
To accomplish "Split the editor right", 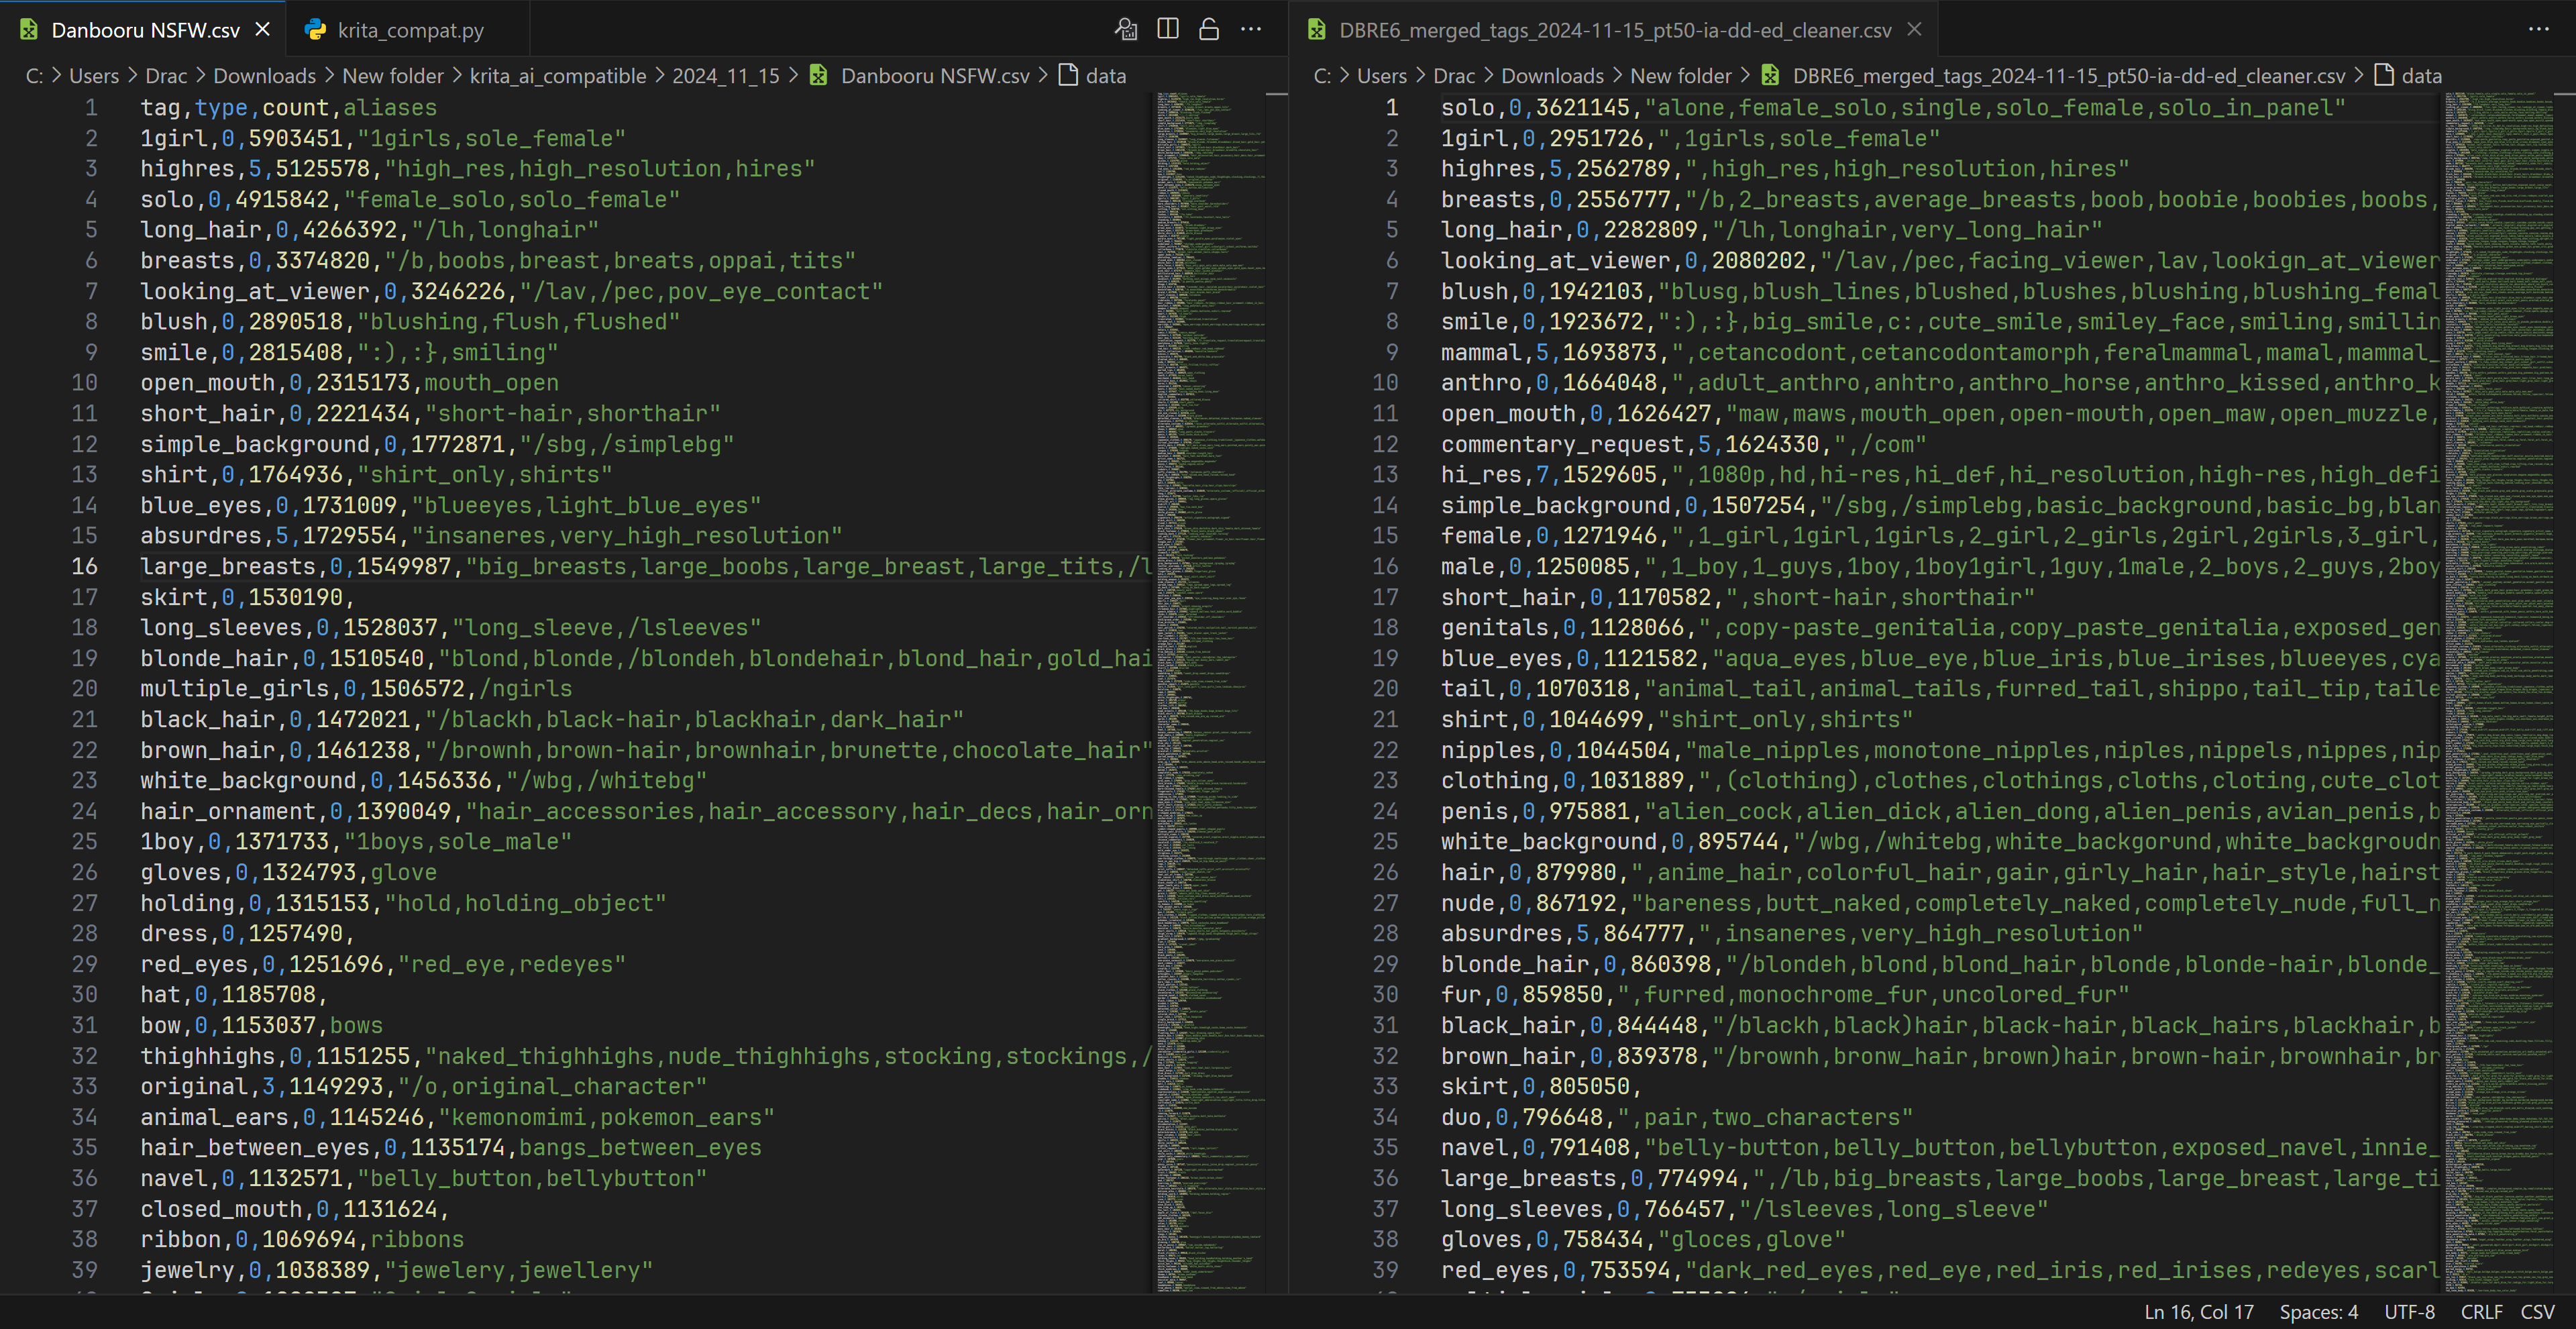I will tap(1167, 29).
